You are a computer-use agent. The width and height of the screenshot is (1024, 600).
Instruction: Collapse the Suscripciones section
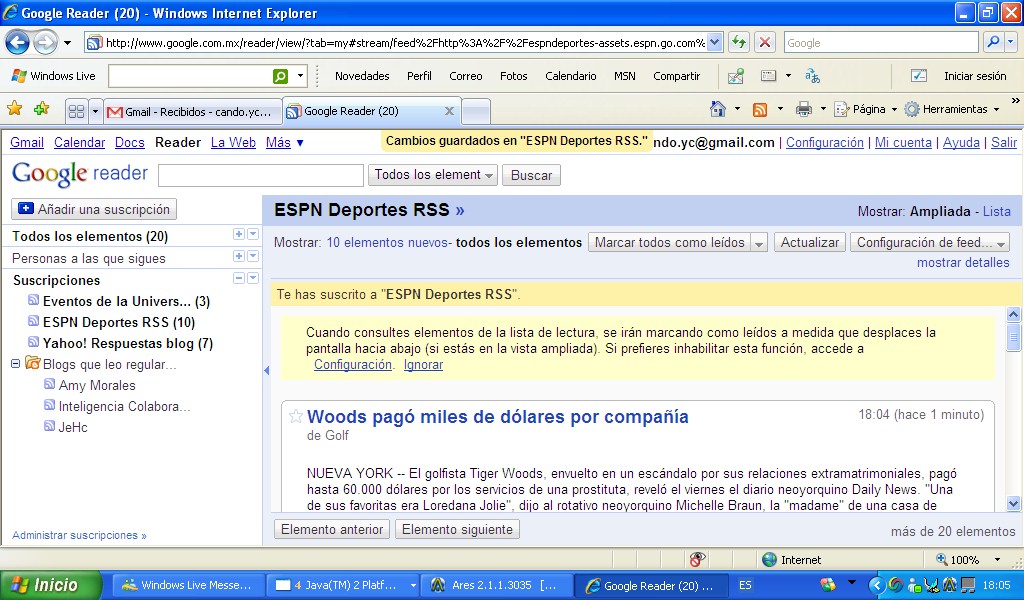click(238, 279)
